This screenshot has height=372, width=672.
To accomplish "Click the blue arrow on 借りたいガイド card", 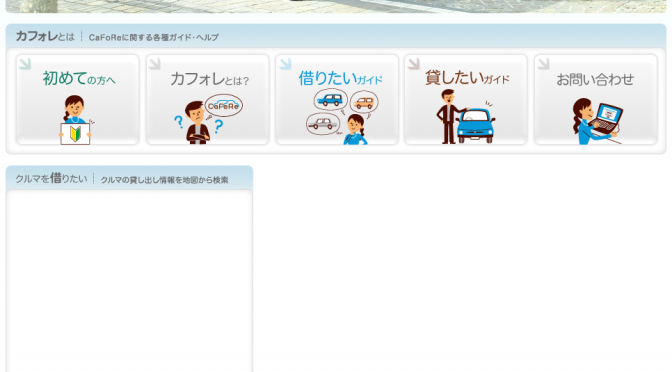I will coord(285,63).
